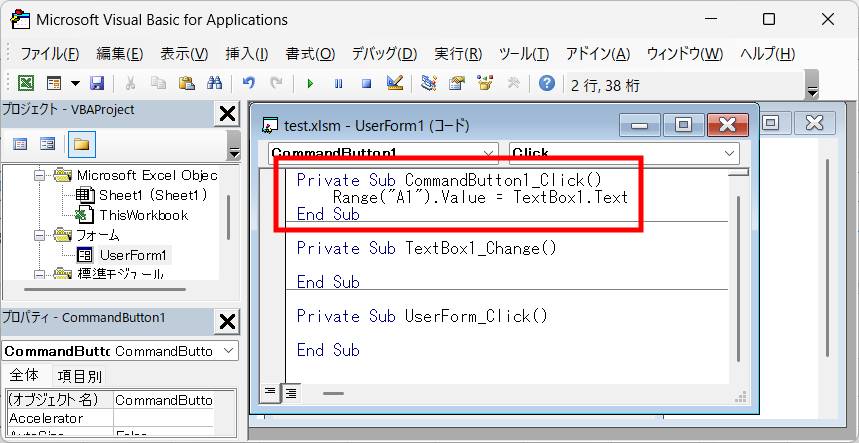859x443 pixels.
Task: Click the Reset stop icon
Action: [x=366, y=84]
